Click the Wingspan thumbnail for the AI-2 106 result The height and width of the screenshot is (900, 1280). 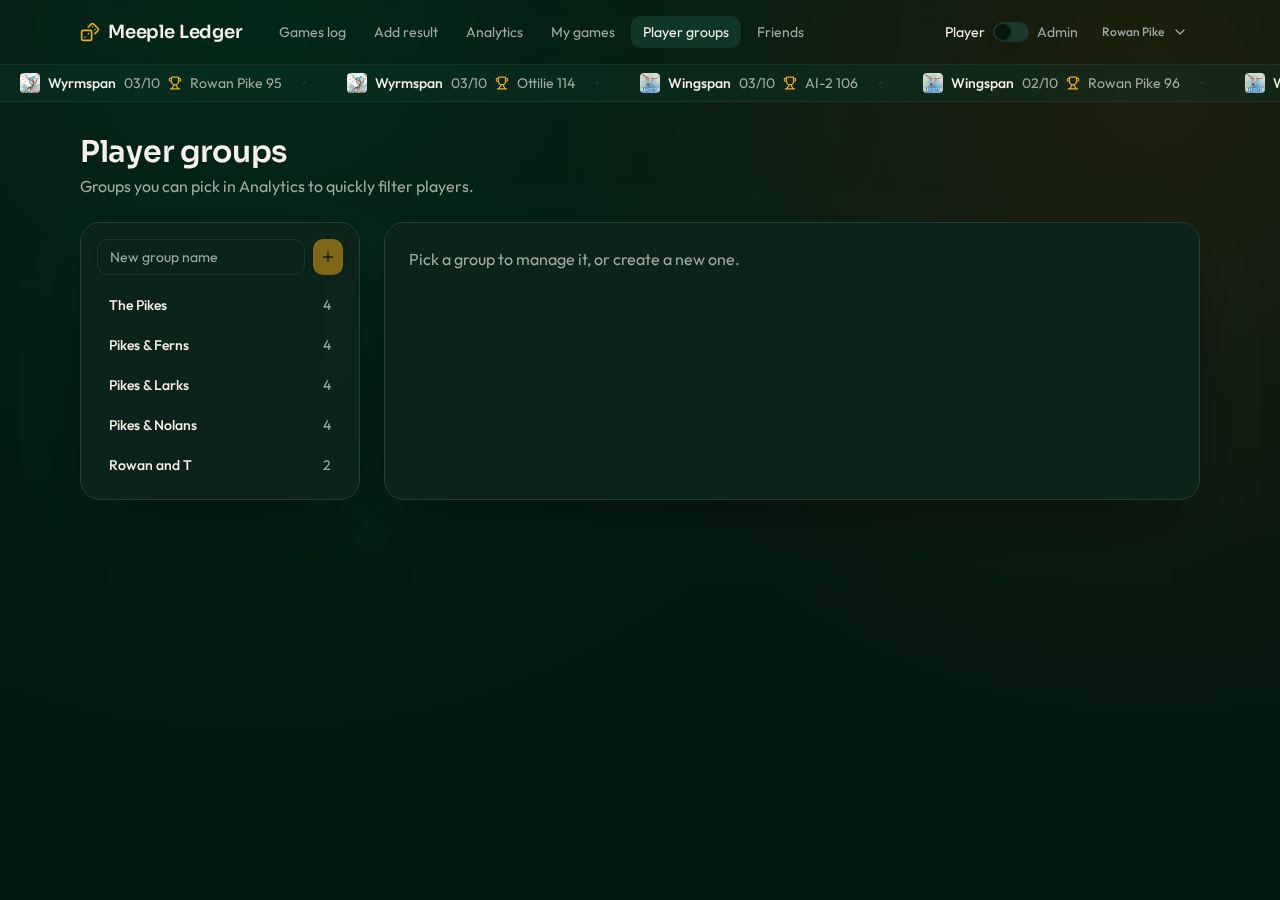click(650, 83)
